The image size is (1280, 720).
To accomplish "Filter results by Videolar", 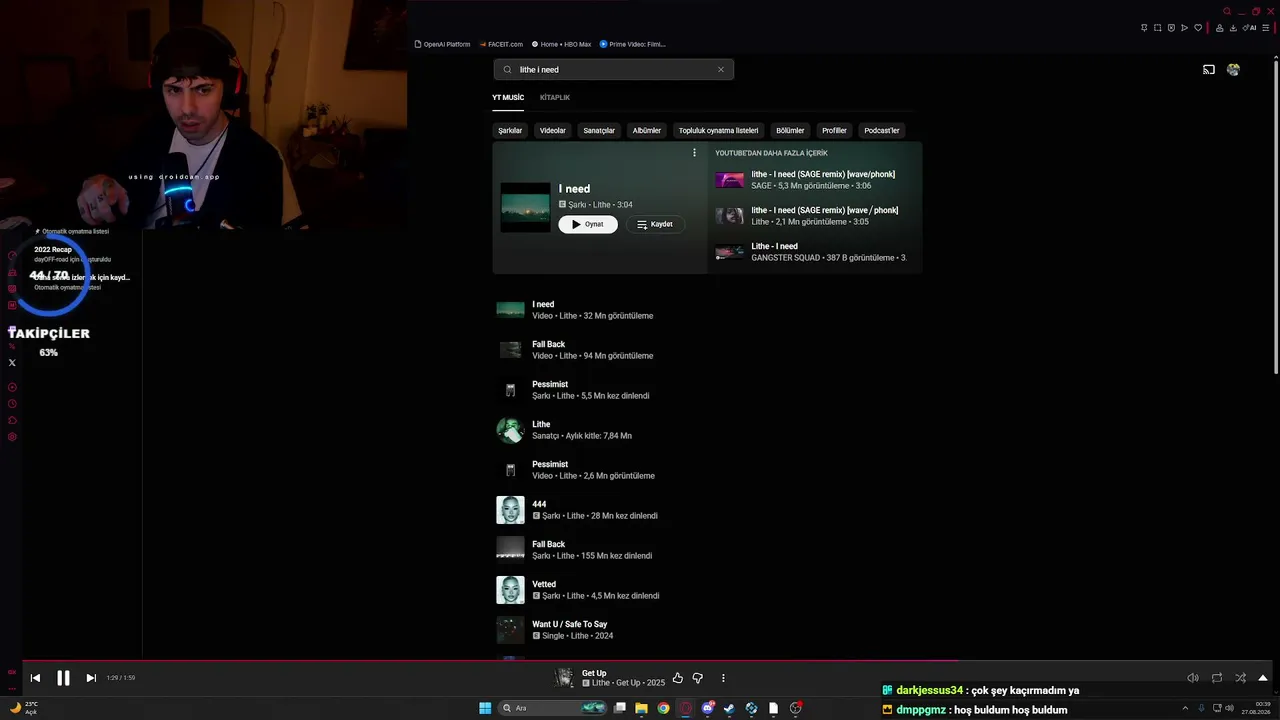I will click(553, 130).
